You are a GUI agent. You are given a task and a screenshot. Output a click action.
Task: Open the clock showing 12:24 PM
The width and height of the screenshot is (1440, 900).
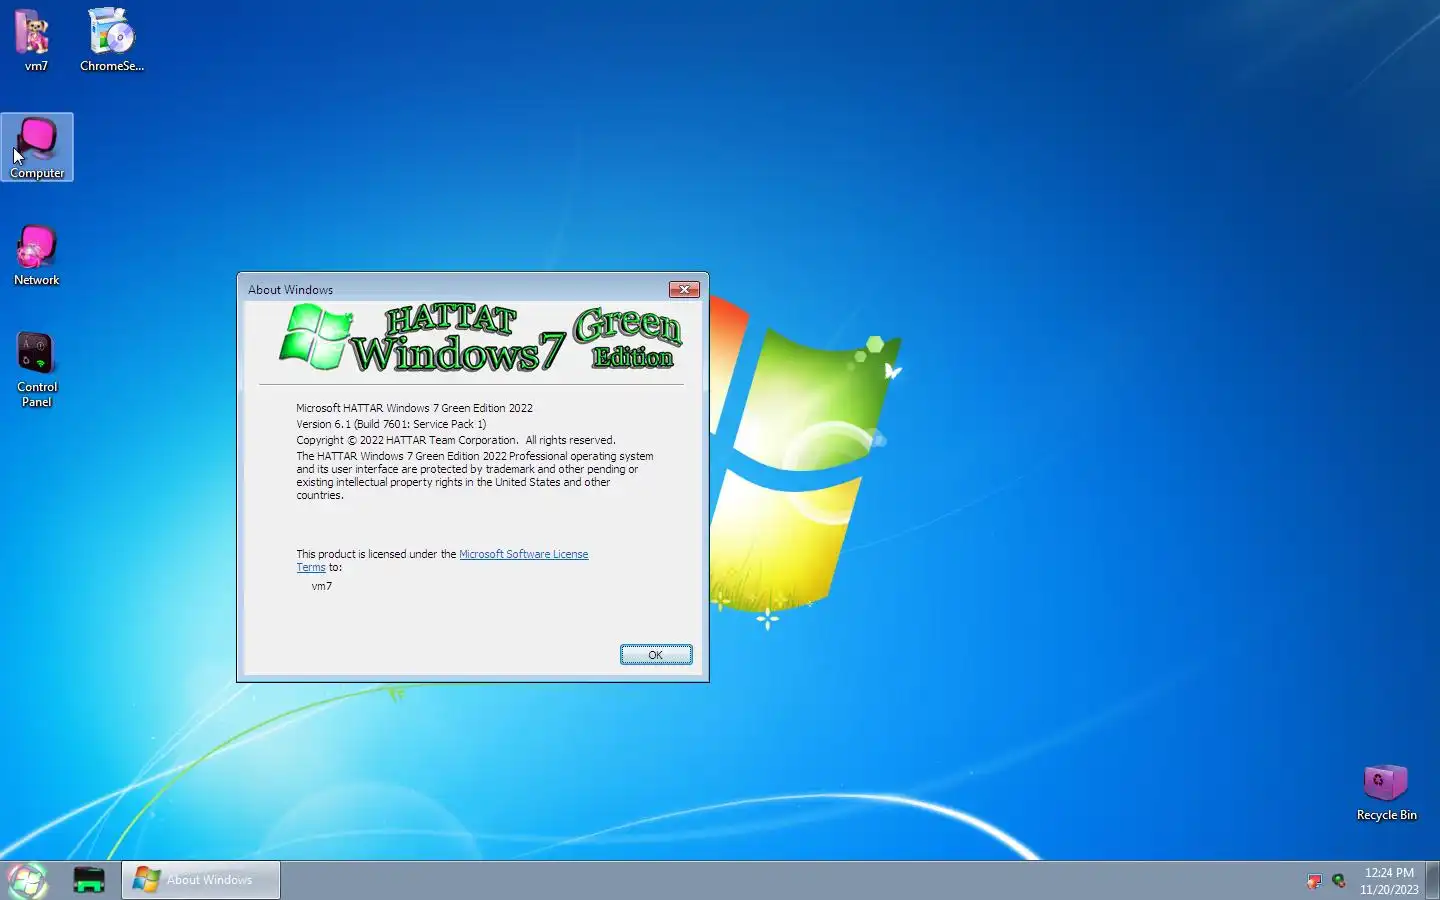coord(1389,881)
